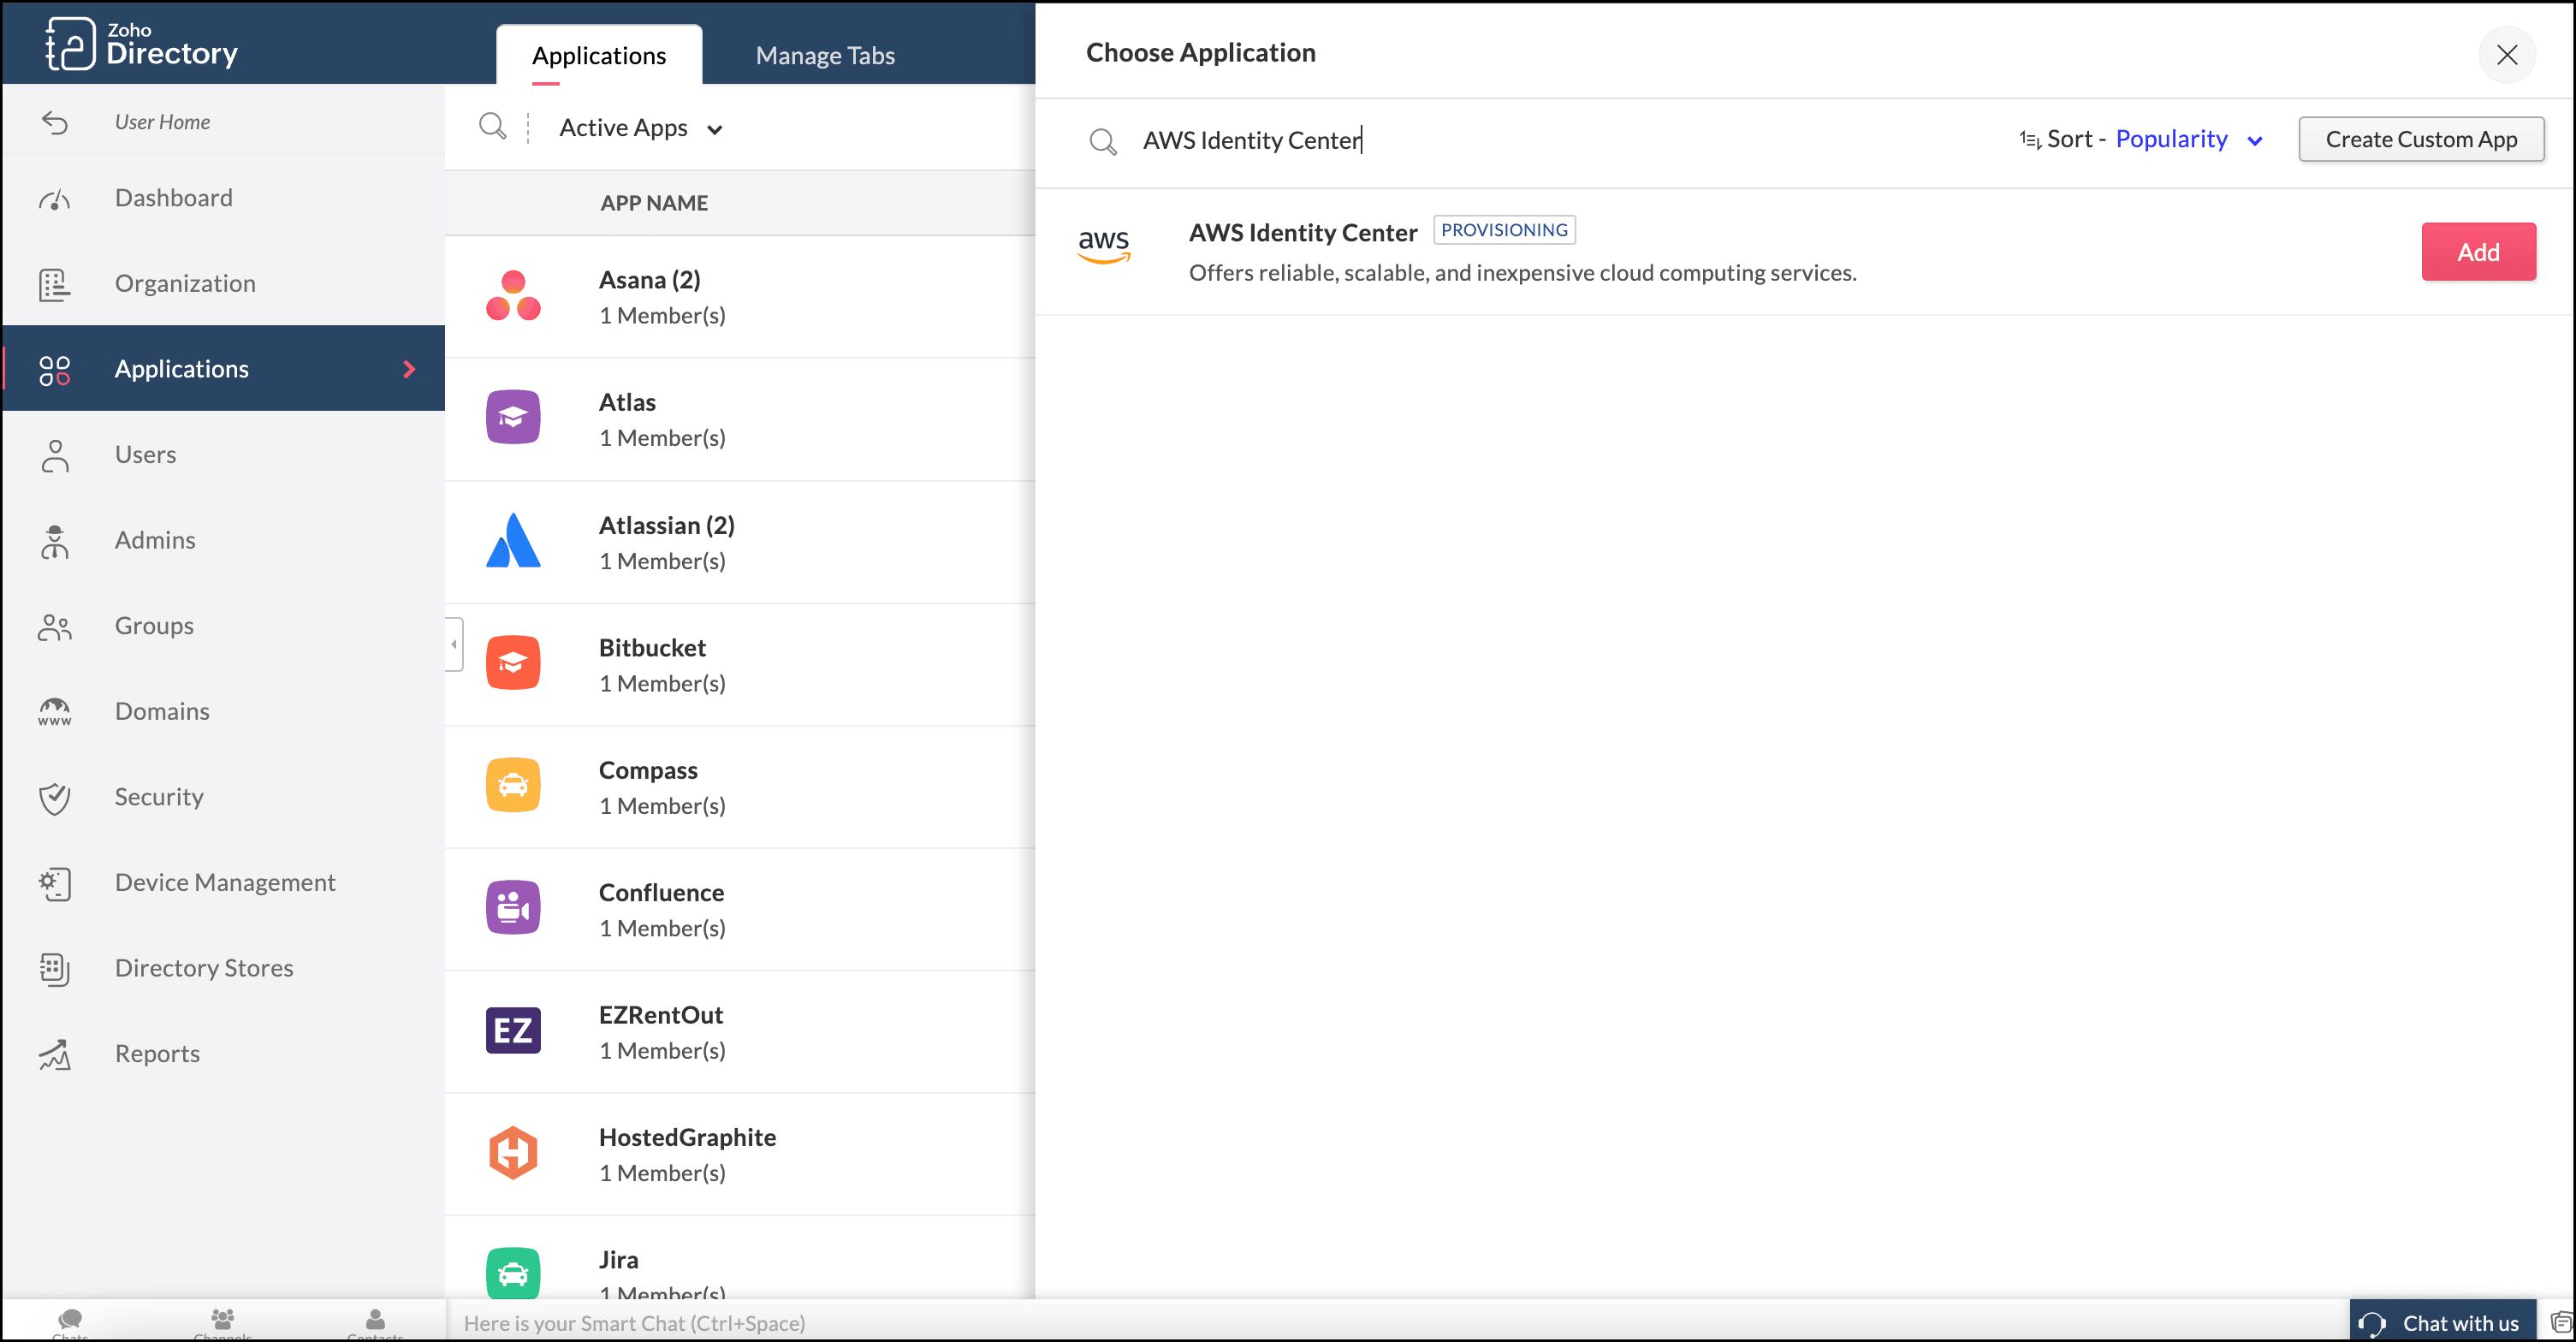Click the Asana app icon
The width and height of the screenshot is (2576, 1342).
pyautogui.click(x=513, y=296)
